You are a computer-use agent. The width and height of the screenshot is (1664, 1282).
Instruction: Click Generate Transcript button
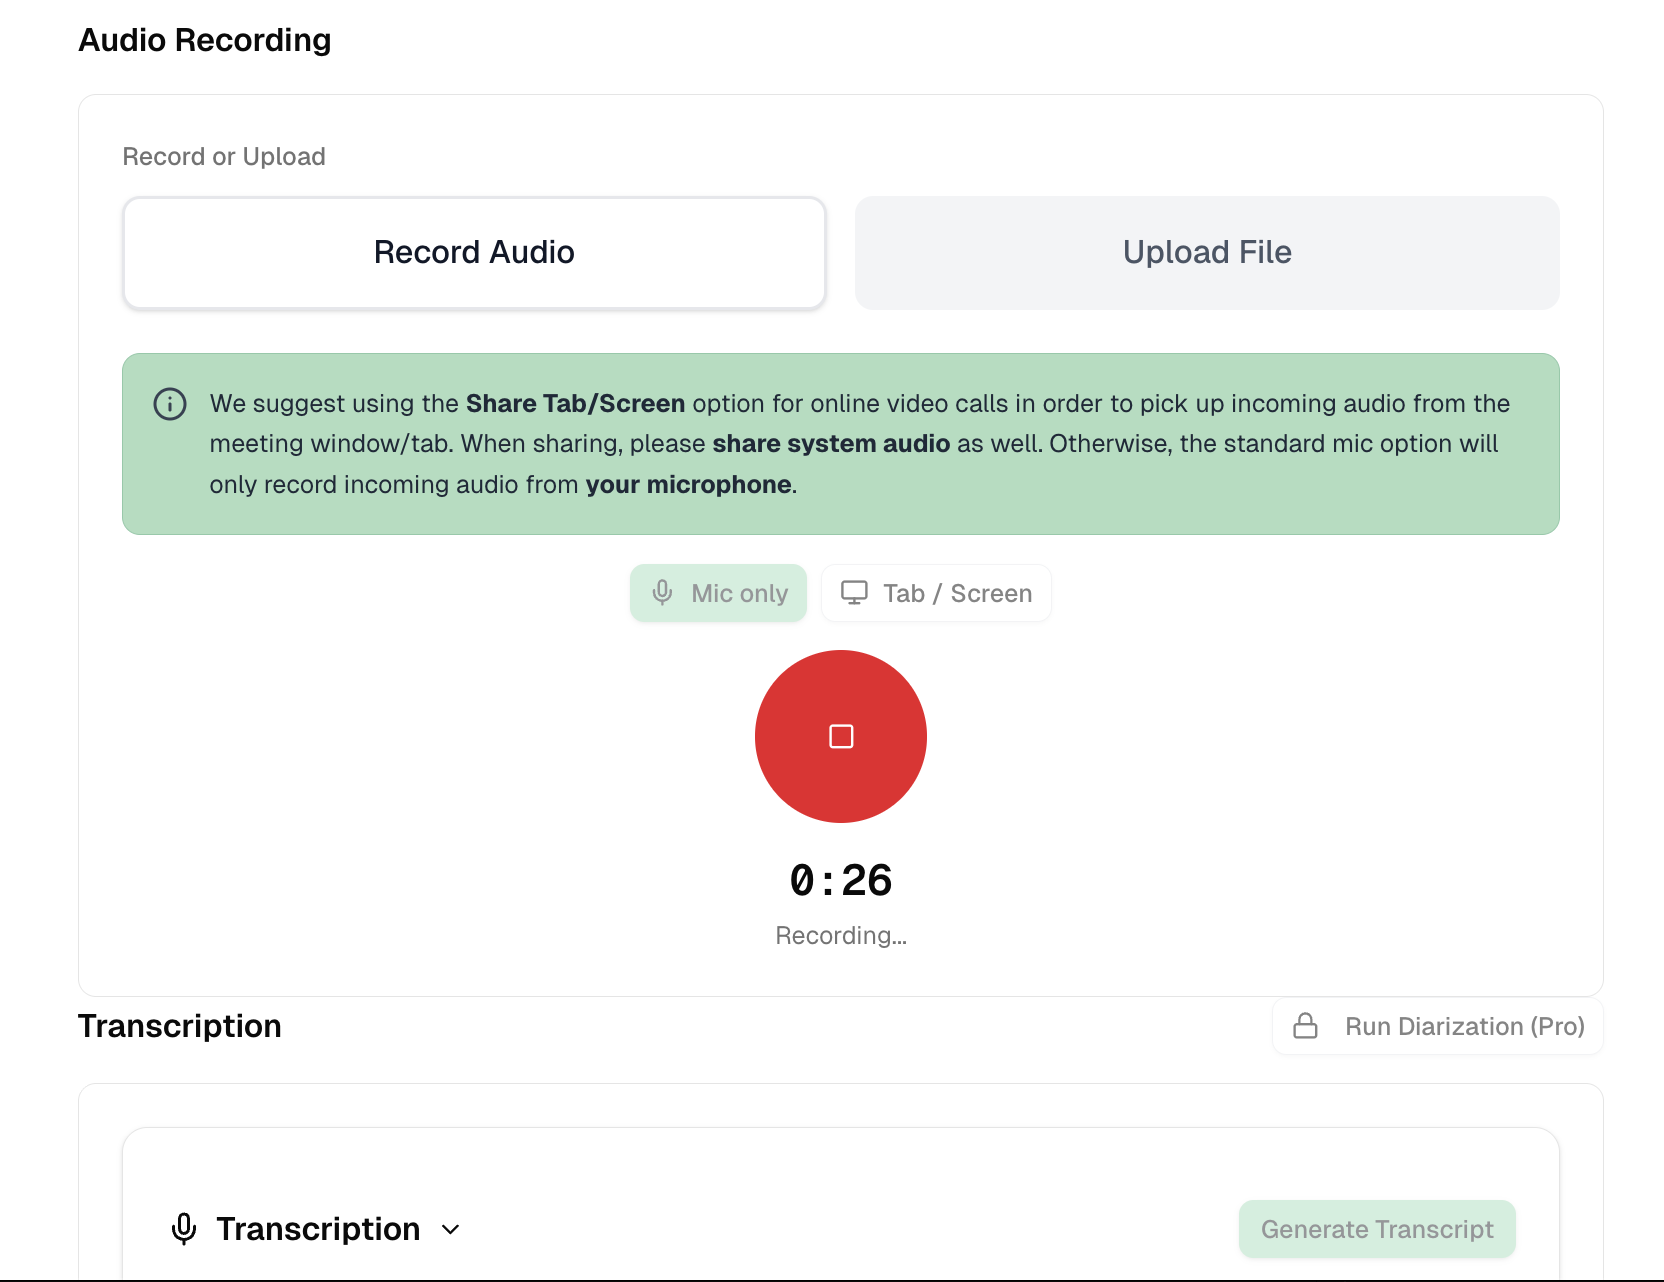point(1377,1229)
